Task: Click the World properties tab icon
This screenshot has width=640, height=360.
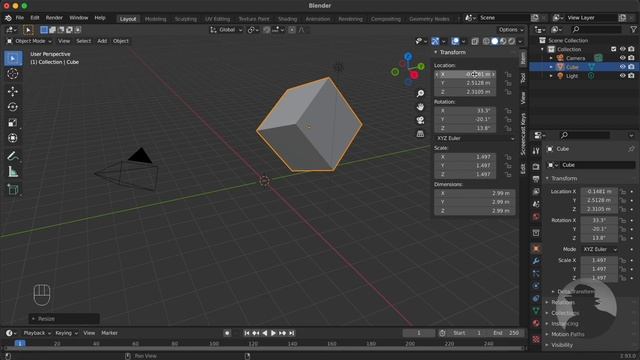Action: pyautogui.click(x=536, y=216)
